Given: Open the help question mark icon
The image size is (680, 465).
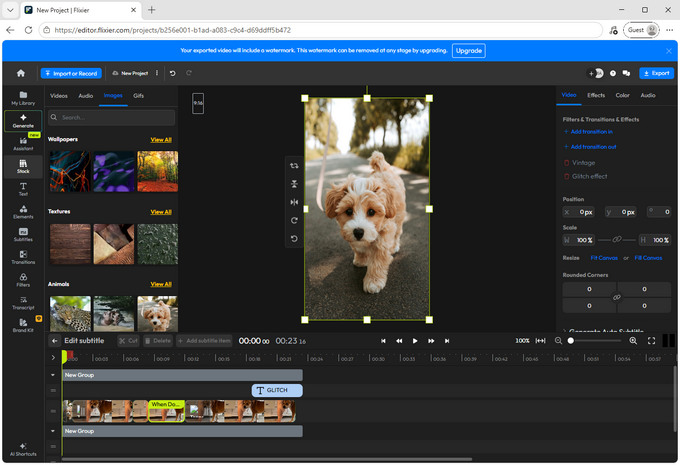Looking at the screenshot, I should click(613, 73).
